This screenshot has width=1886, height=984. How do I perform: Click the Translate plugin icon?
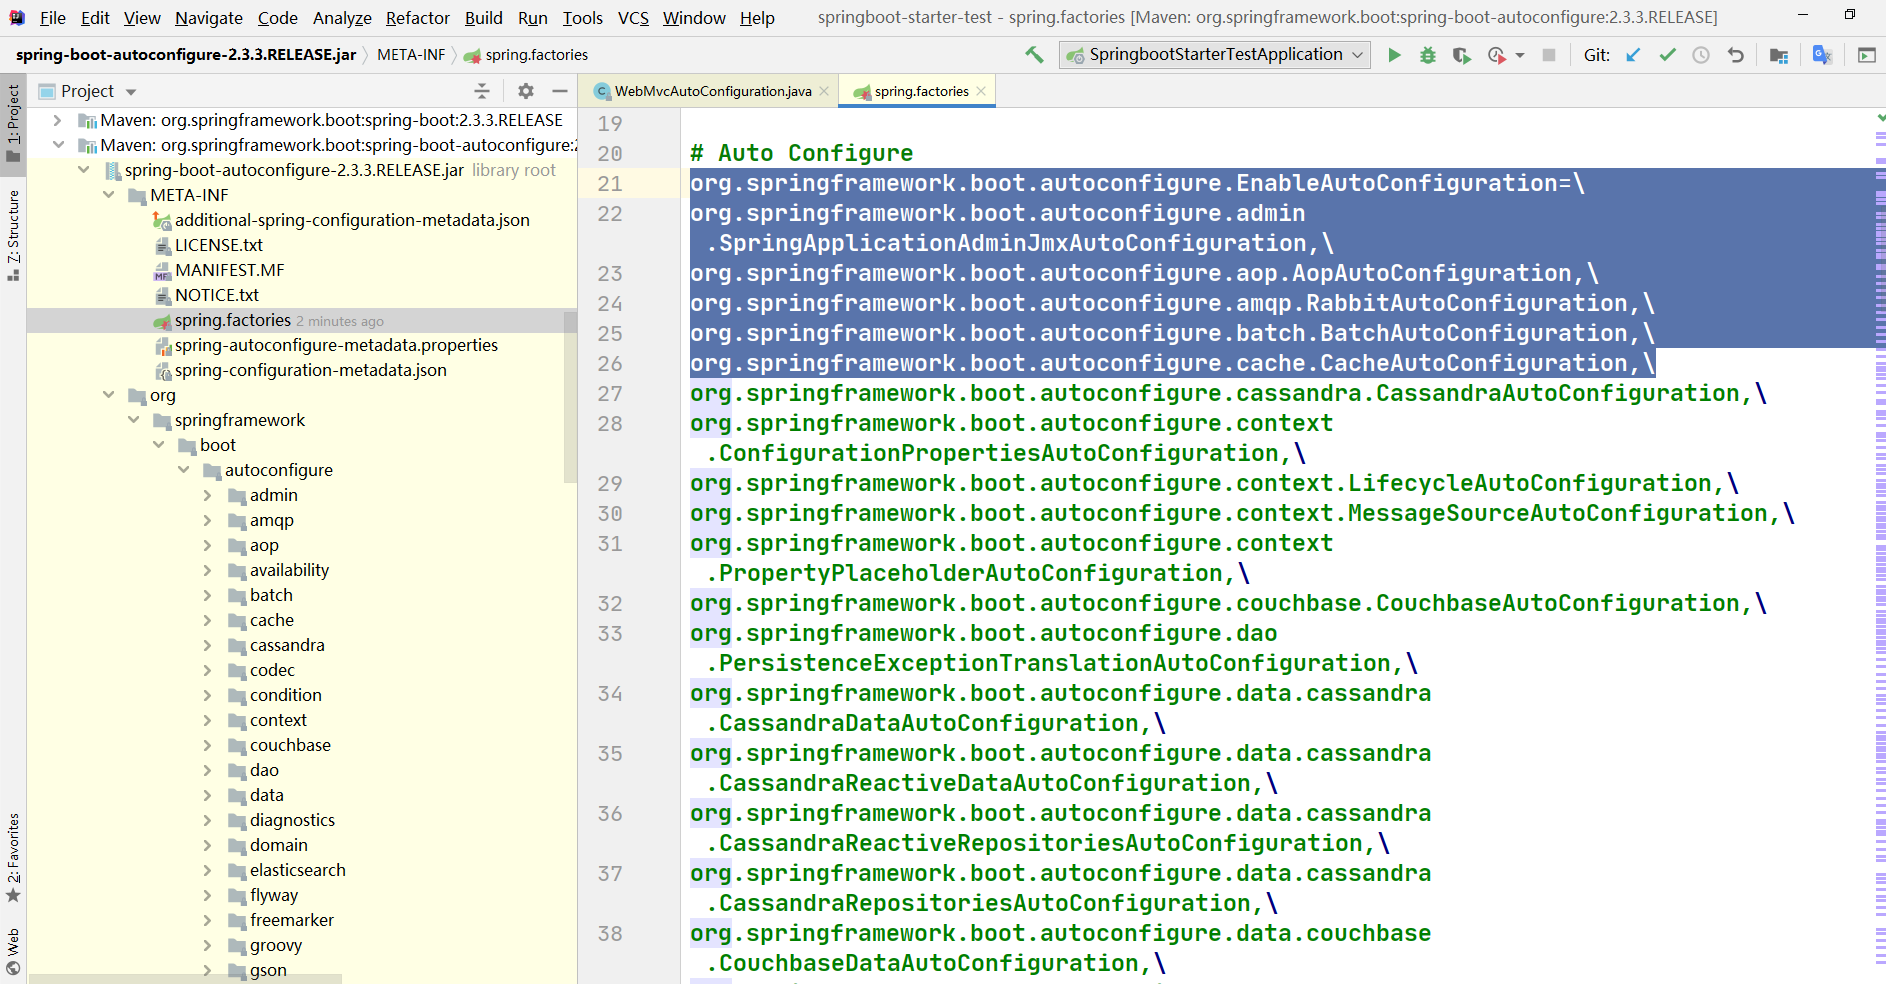[x=1822, y=55]
